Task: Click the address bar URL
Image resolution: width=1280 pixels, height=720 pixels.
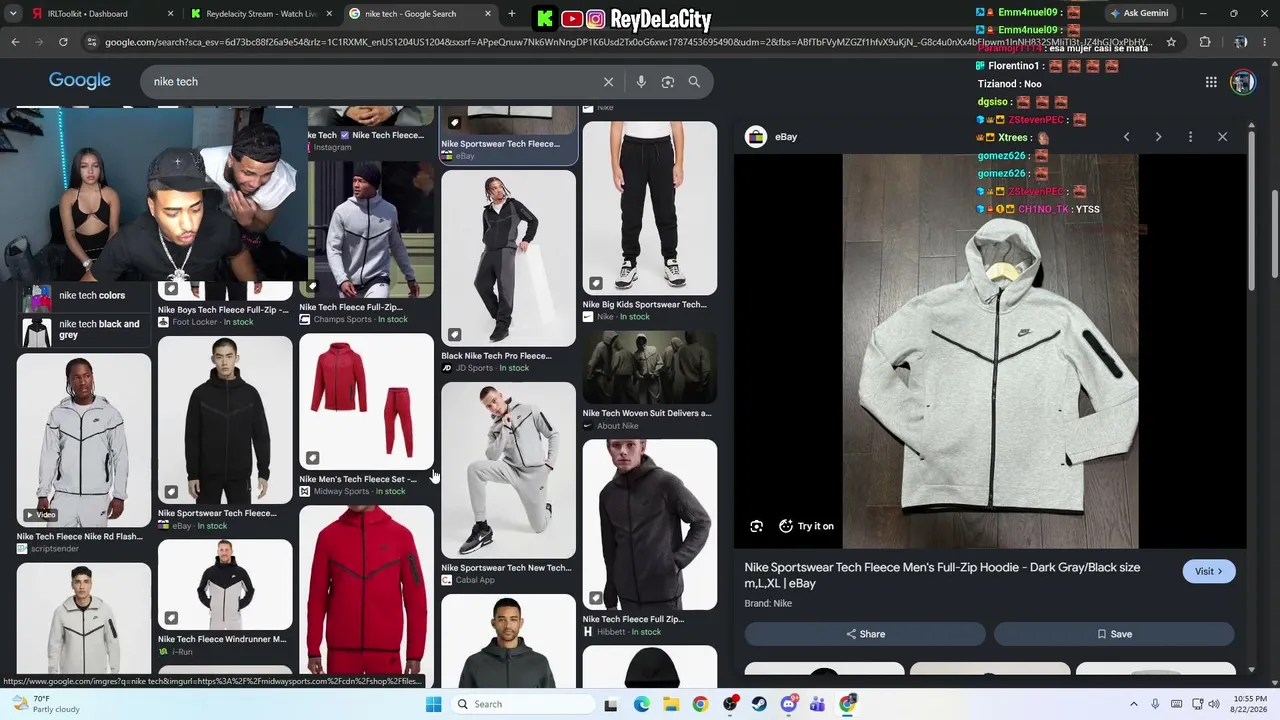Action: (628, 42)
